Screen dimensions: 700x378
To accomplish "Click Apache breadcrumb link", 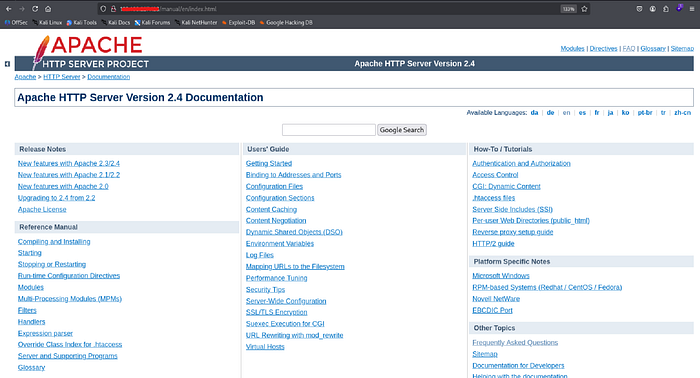I will 25,77.
